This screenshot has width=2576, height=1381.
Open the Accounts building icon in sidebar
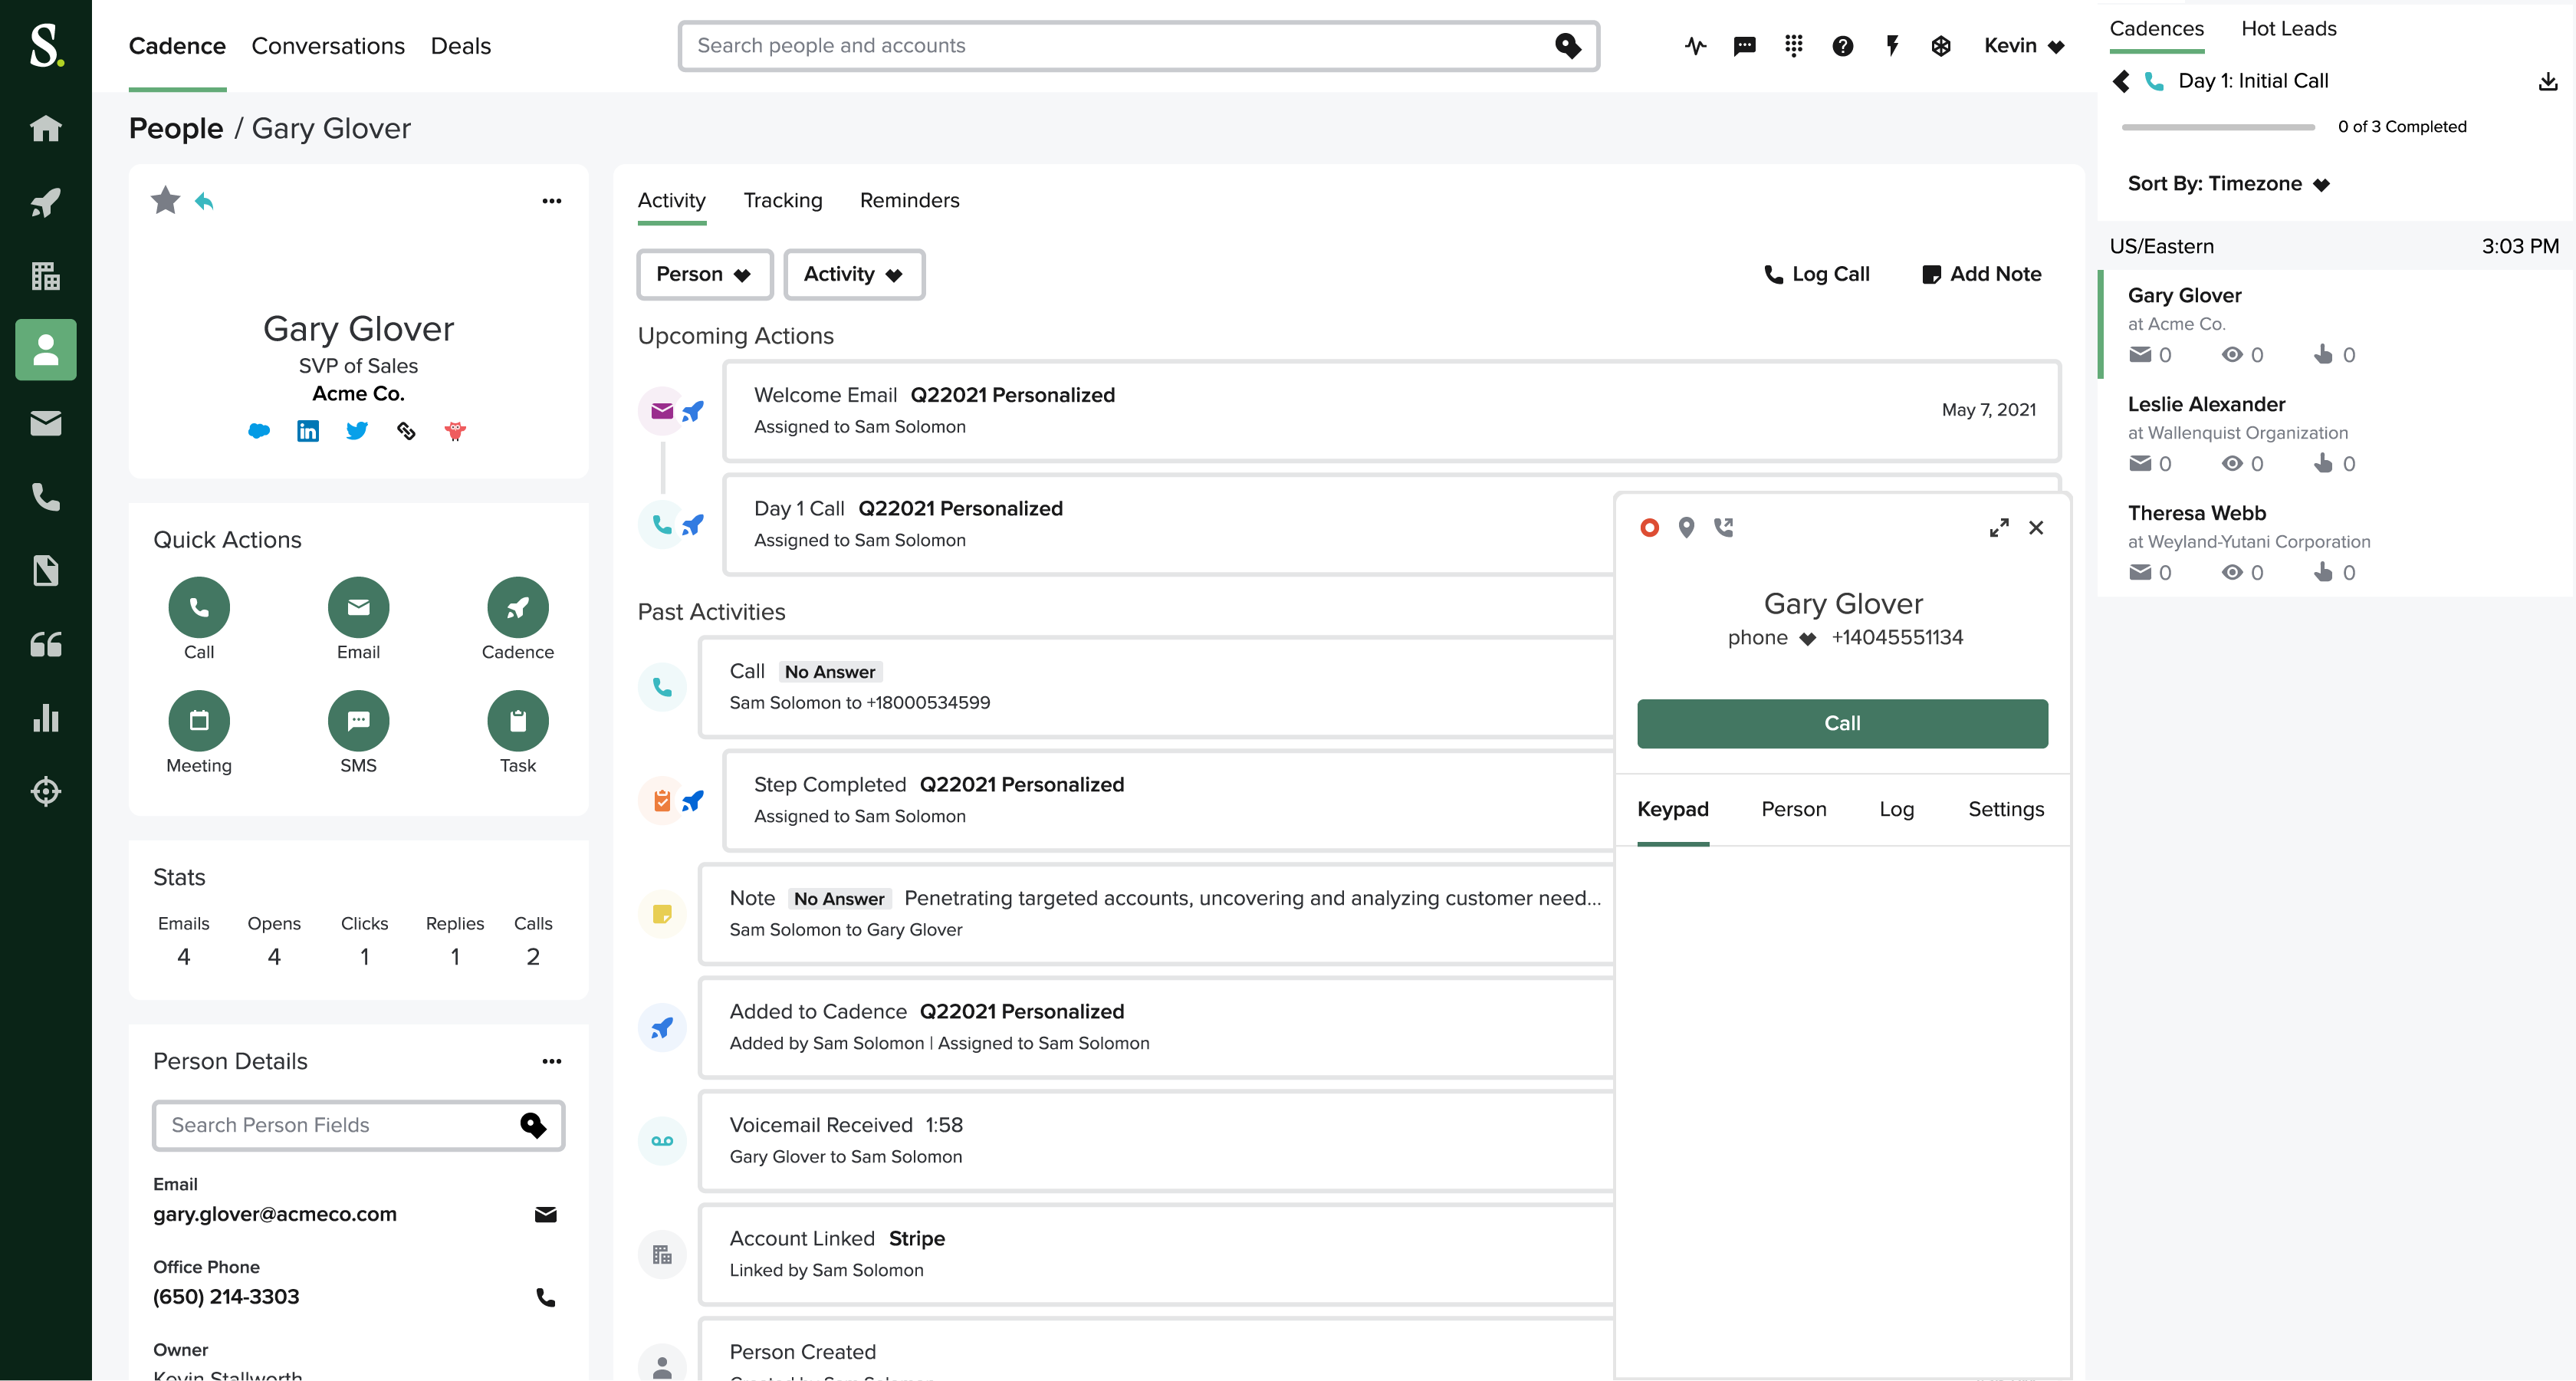[x=45, y=276]
